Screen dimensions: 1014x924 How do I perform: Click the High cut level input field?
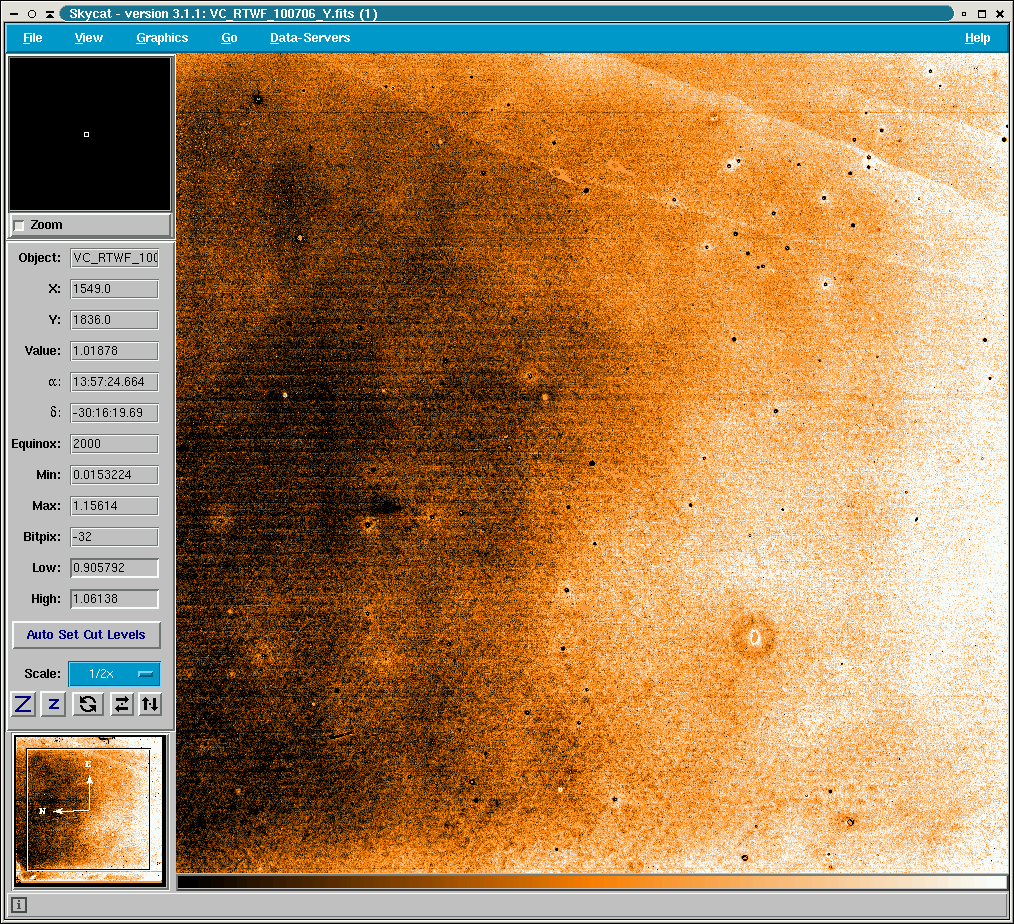coord(114,599)
